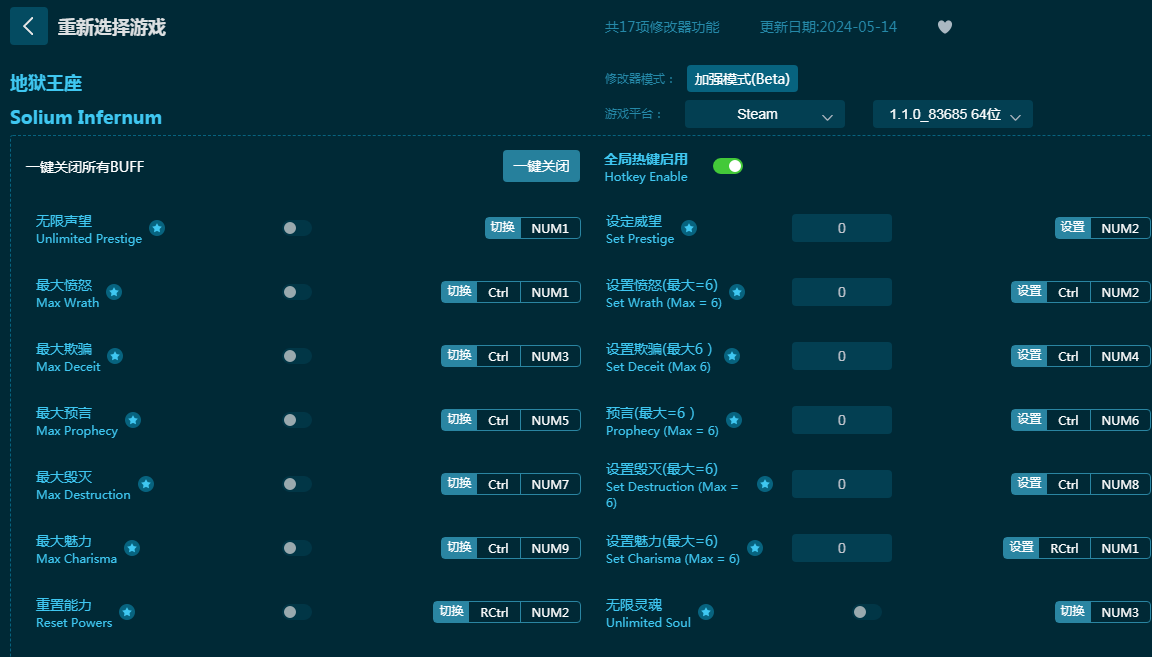Click 切换 button for Unlimited Prestige hotkey
1152x657 pixels.
click(x=503, y=228)
